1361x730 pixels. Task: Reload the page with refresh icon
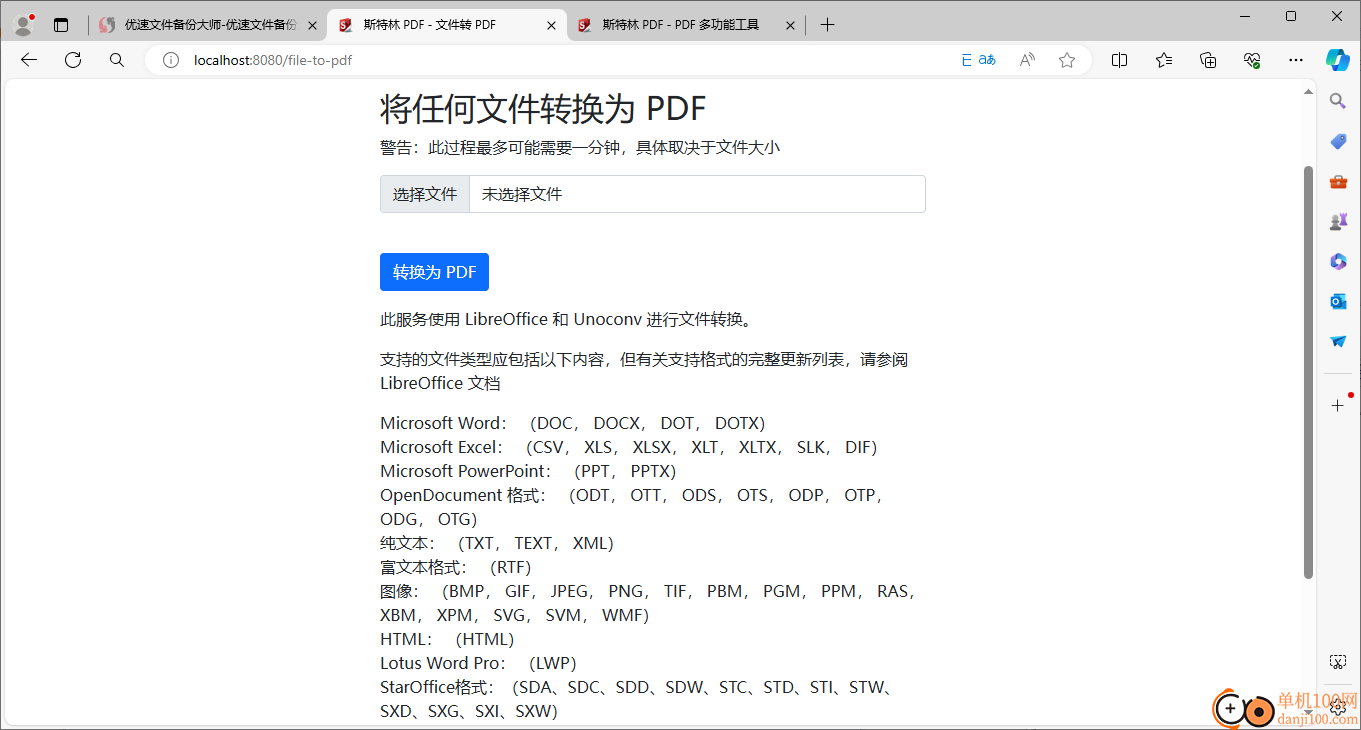pos(73,60)
